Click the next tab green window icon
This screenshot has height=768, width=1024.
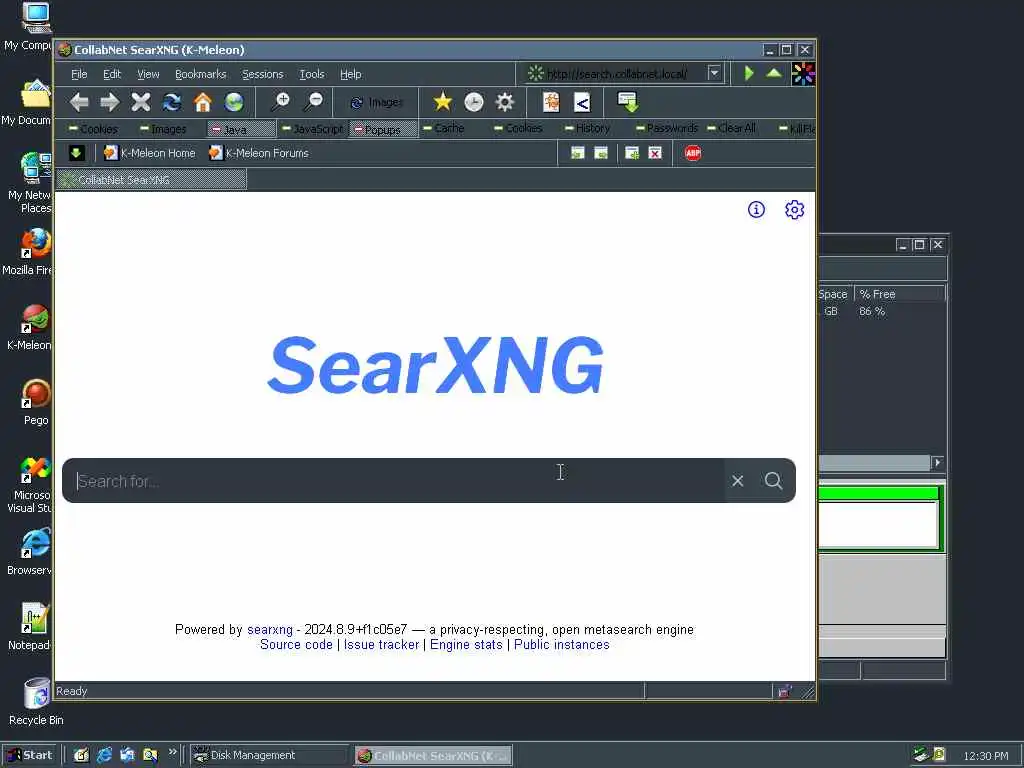tap(601, 153)
